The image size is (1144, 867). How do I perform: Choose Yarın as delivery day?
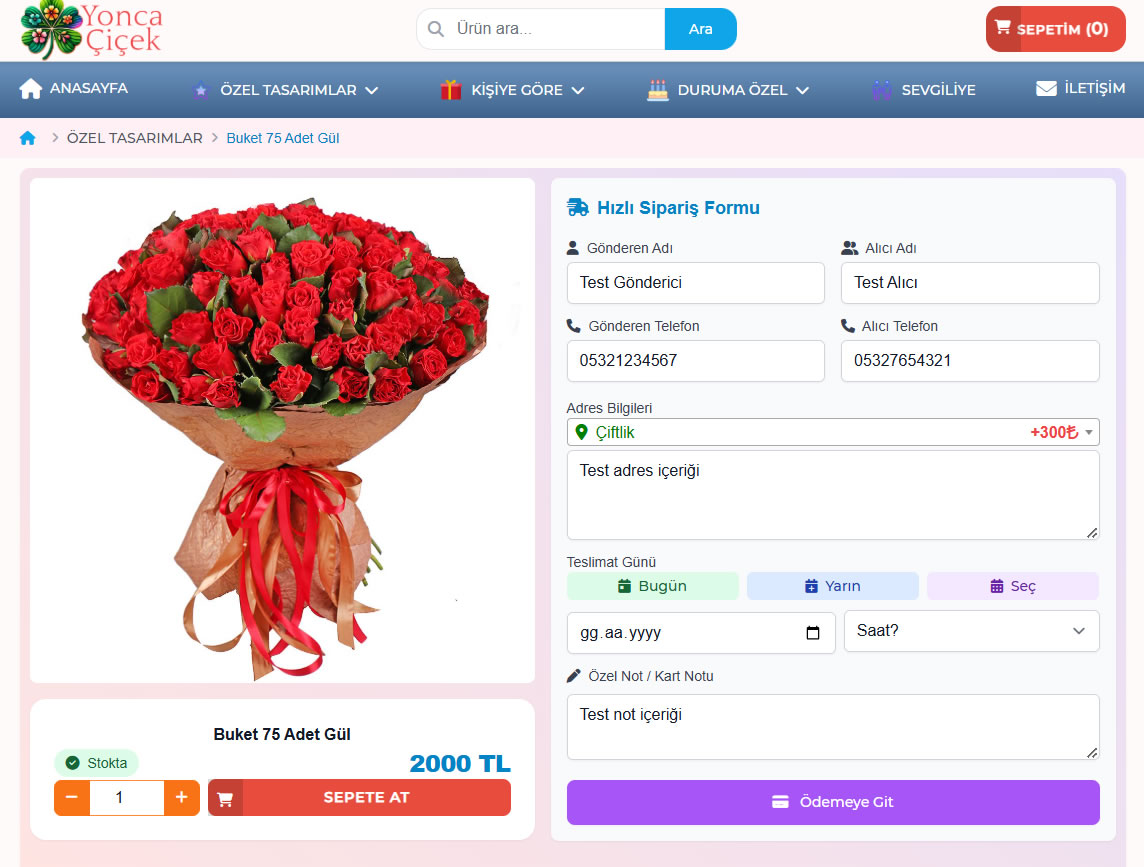832,586
